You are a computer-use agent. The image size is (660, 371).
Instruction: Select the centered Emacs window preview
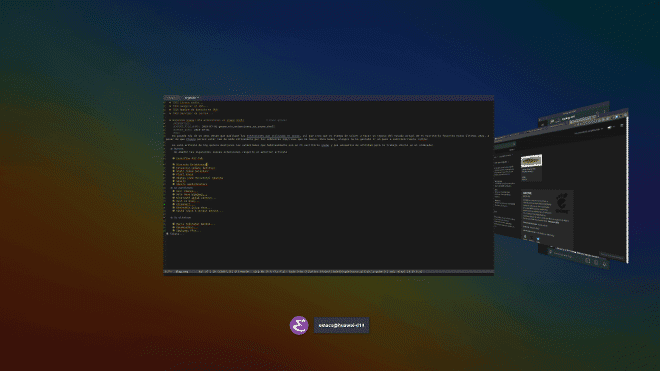point(328,186)
